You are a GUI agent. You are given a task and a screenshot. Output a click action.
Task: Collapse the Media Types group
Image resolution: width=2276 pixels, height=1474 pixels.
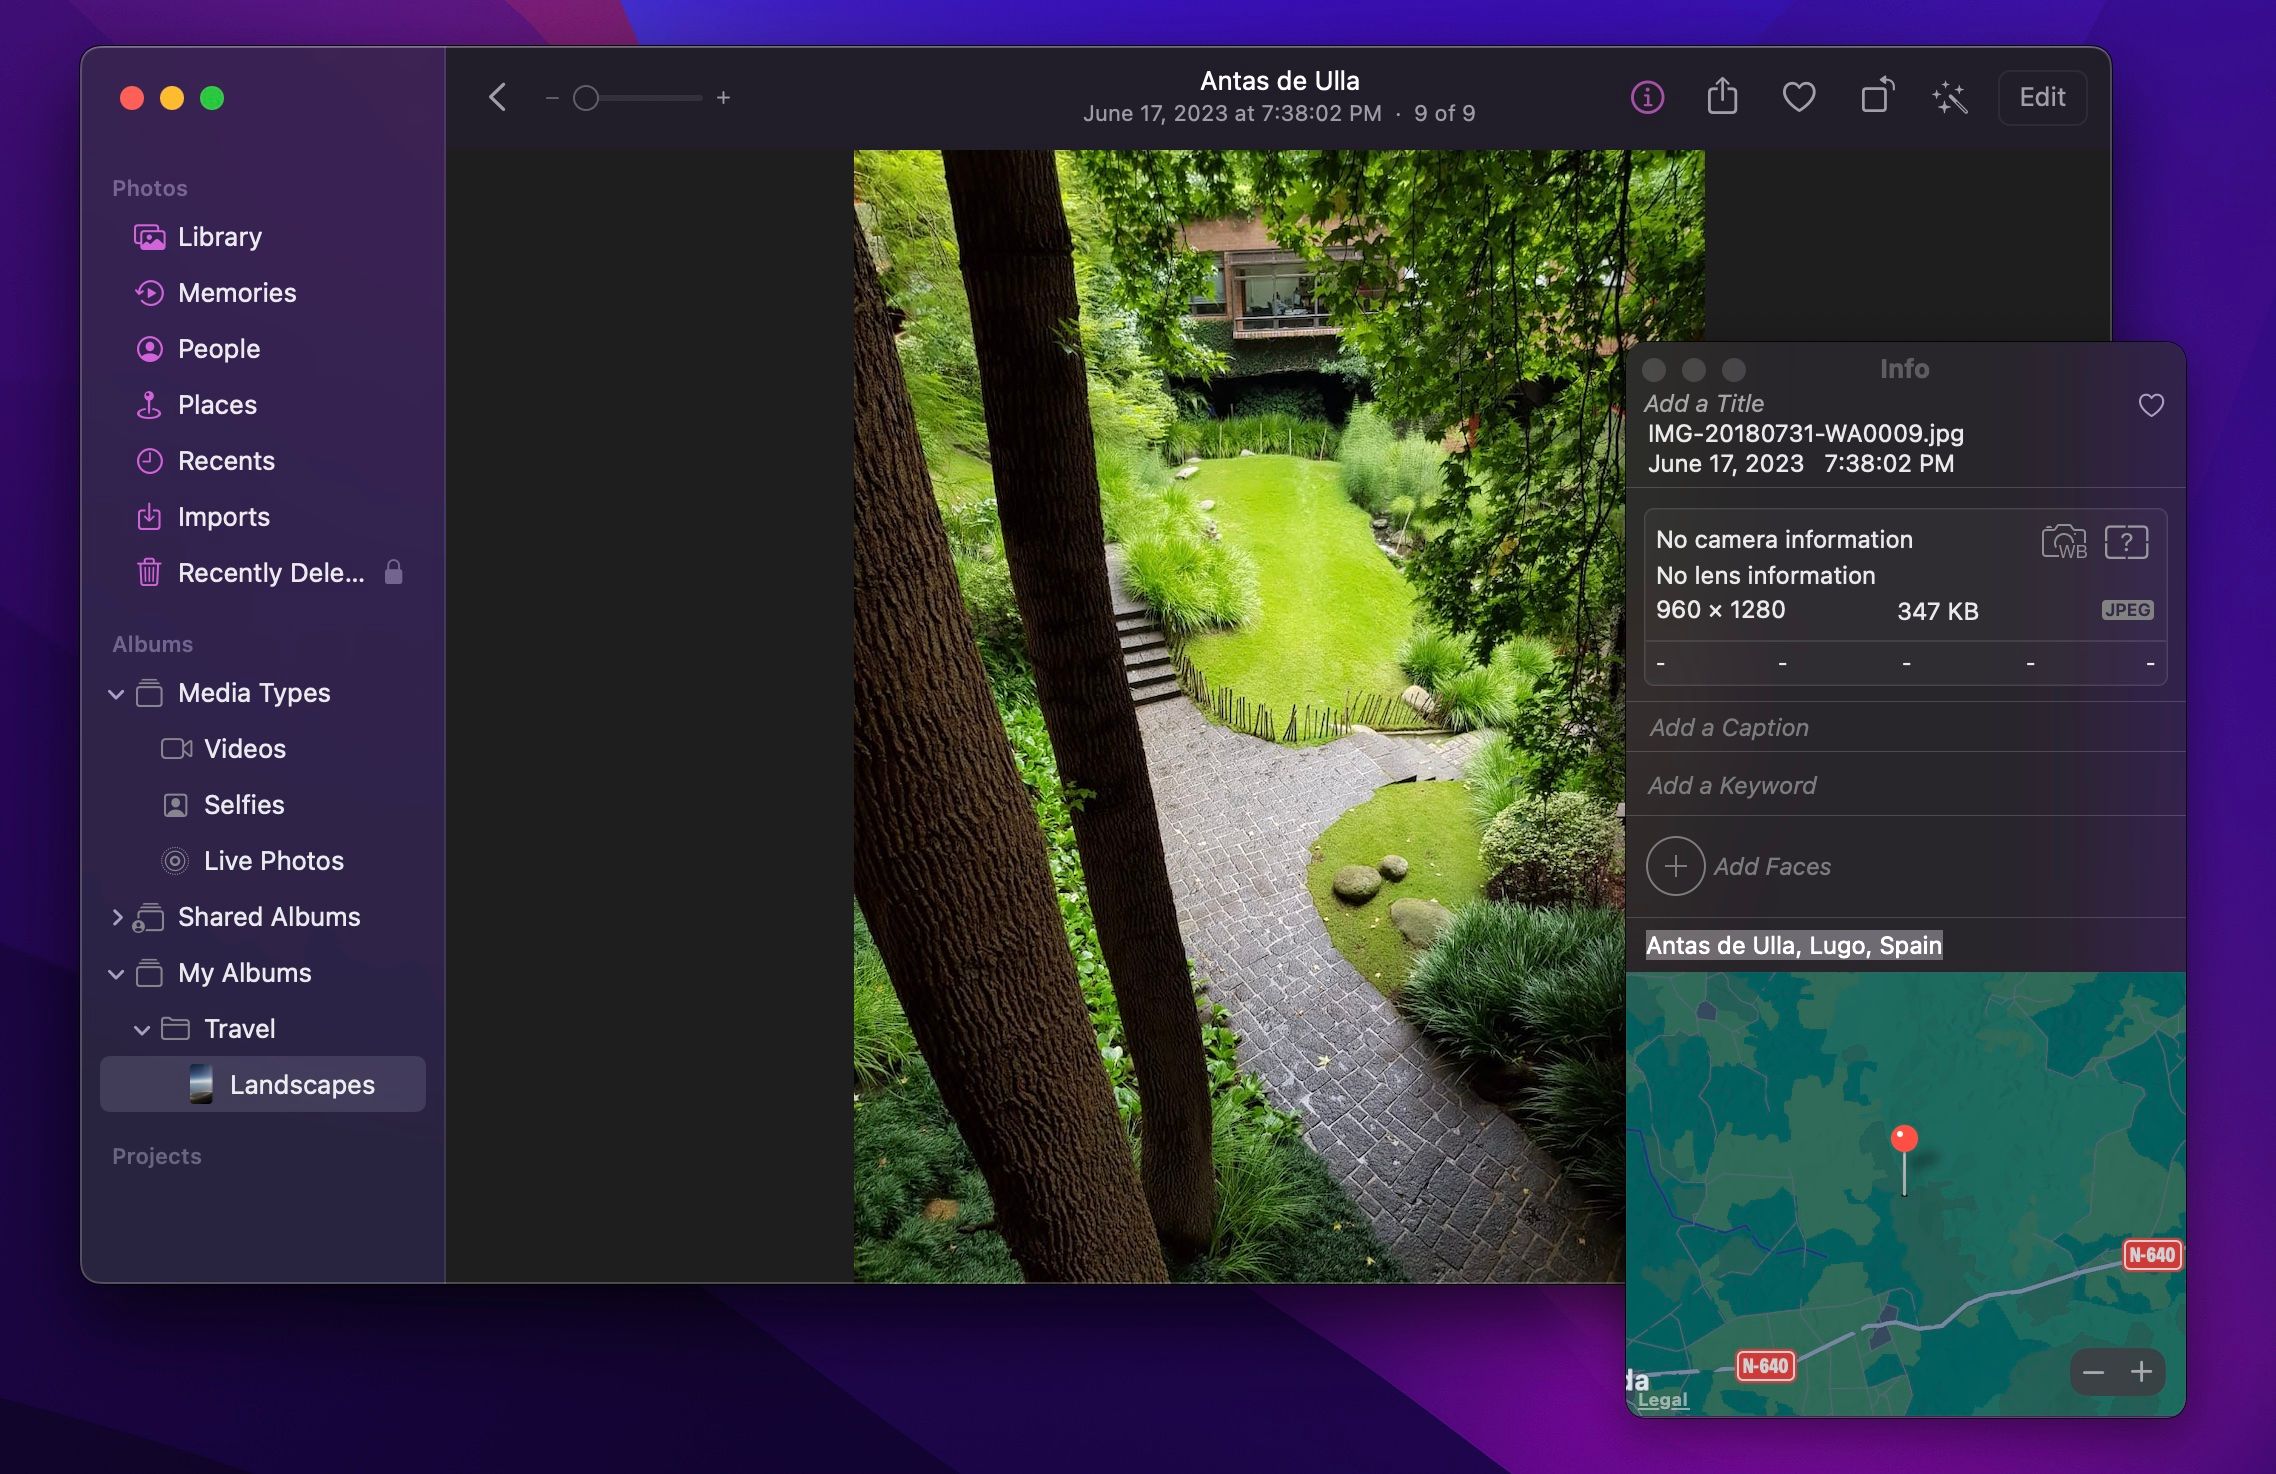point(116,694)
